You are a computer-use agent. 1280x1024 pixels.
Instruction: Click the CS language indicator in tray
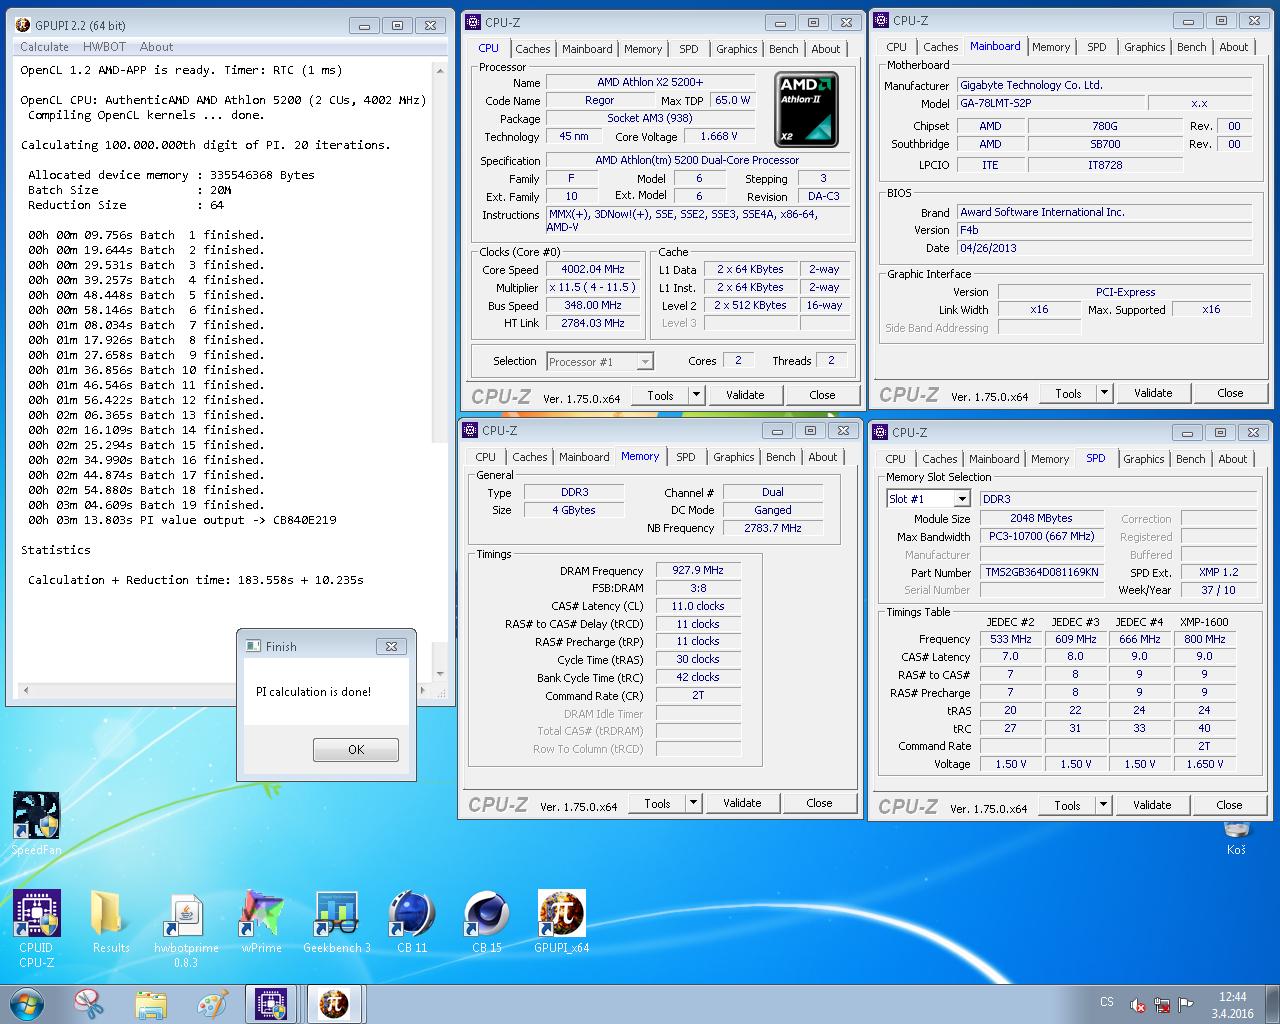pyautogui.click(x=1107, y=1002)
